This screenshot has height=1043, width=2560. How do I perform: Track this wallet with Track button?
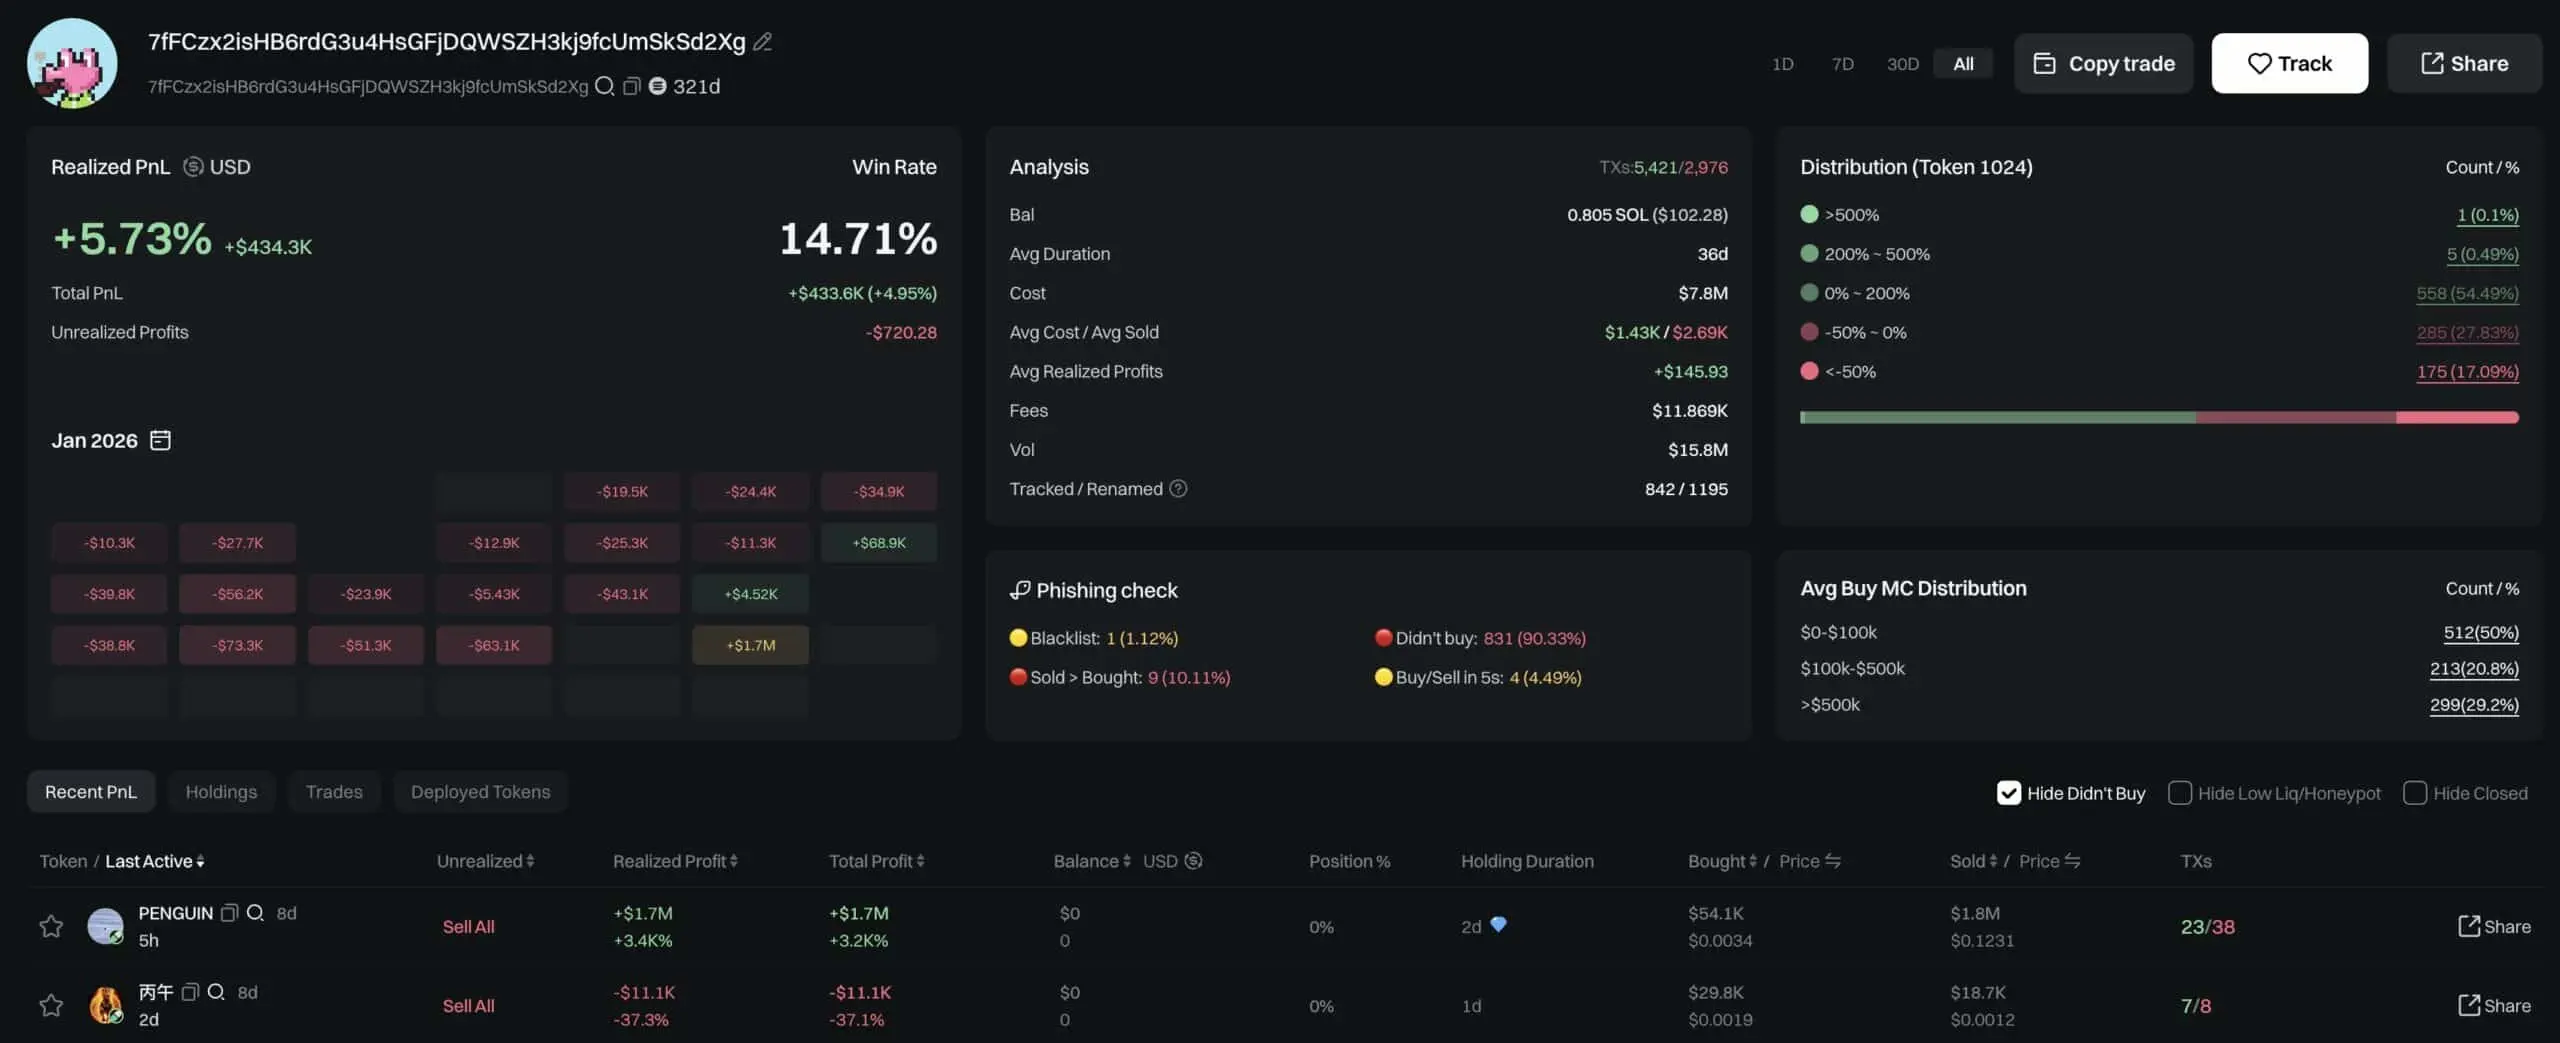(x=2289, y=64)
